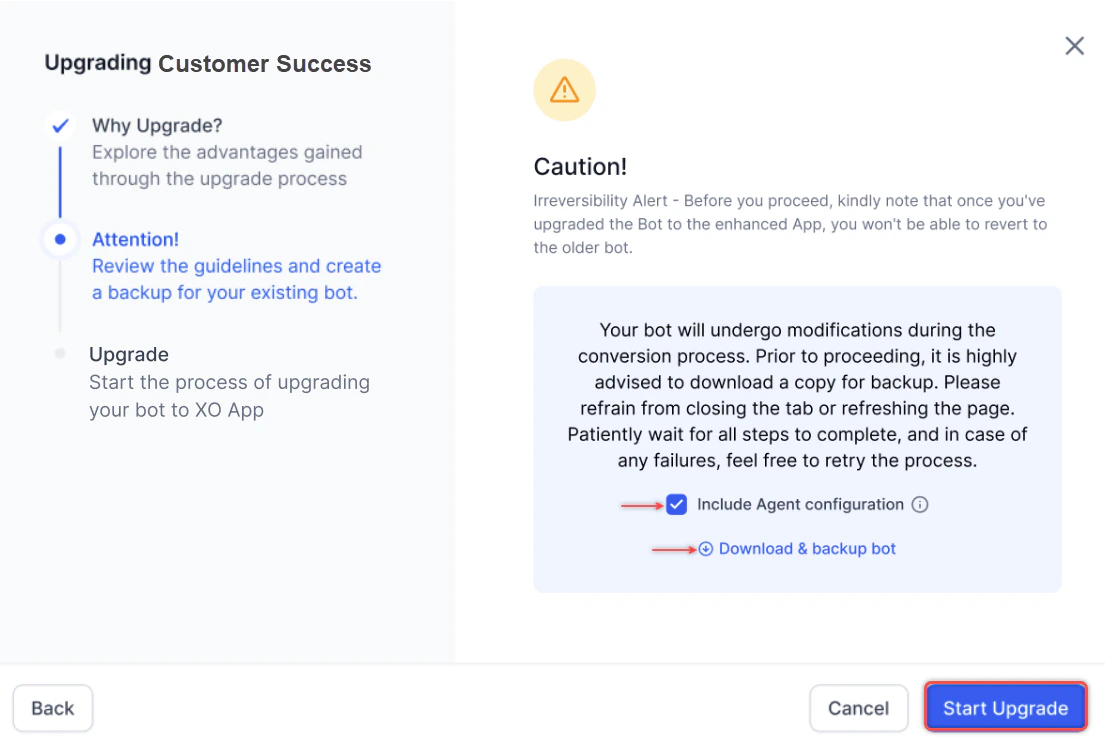Screen dimensions: 1105x742
Task: Go back using the Back button
Action: (52, 708)
